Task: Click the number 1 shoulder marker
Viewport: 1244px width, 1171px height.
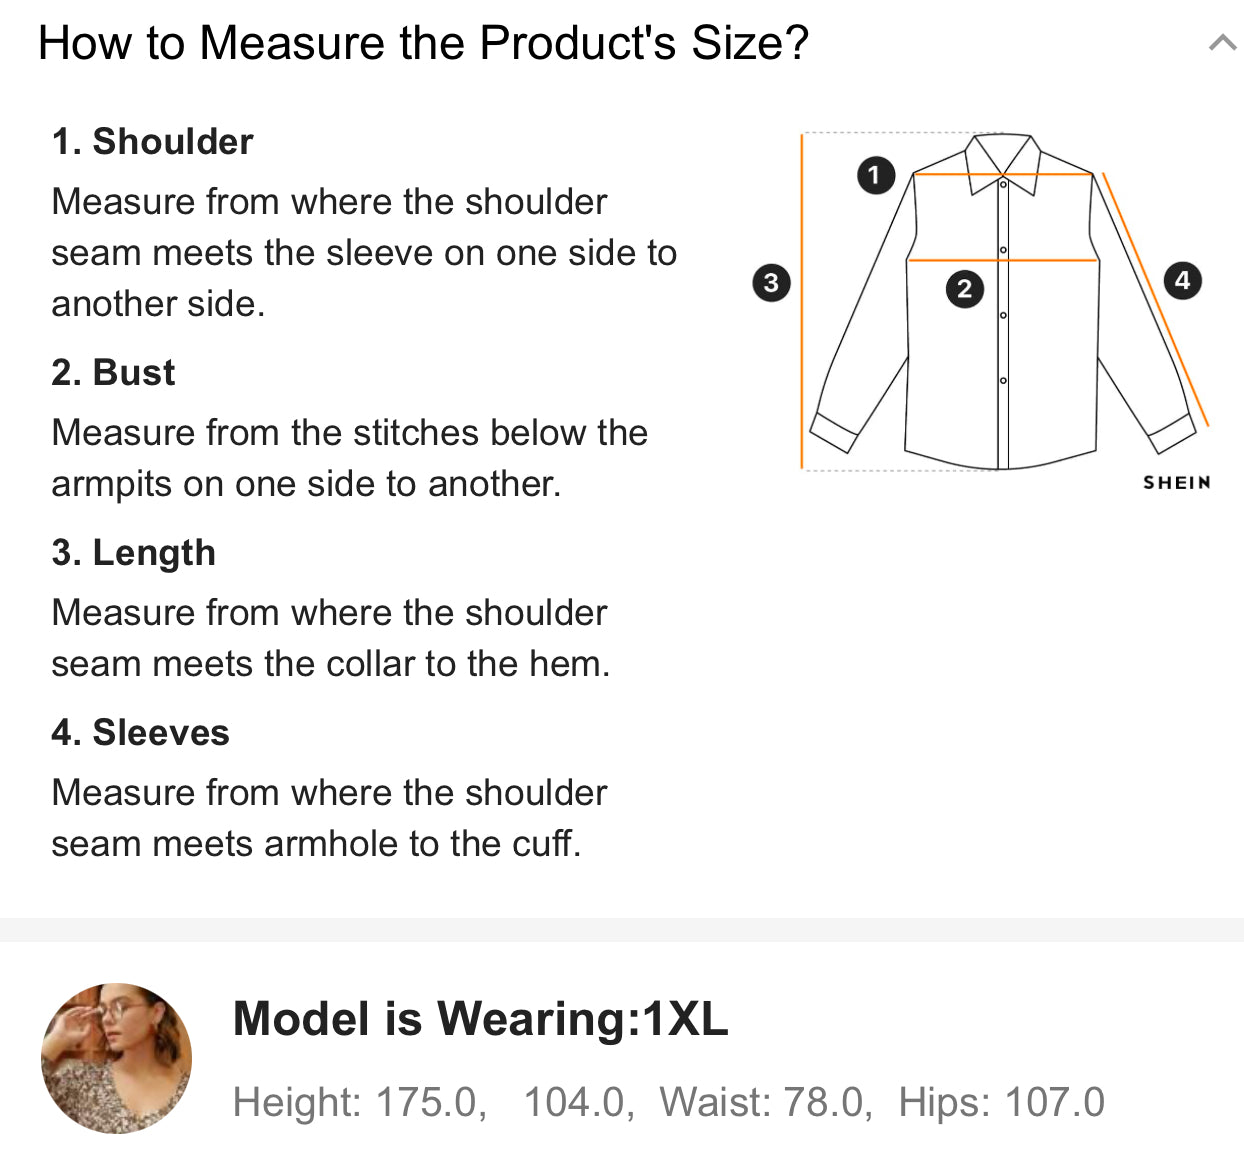Action: pyautogui.click(x=875, y=175)
